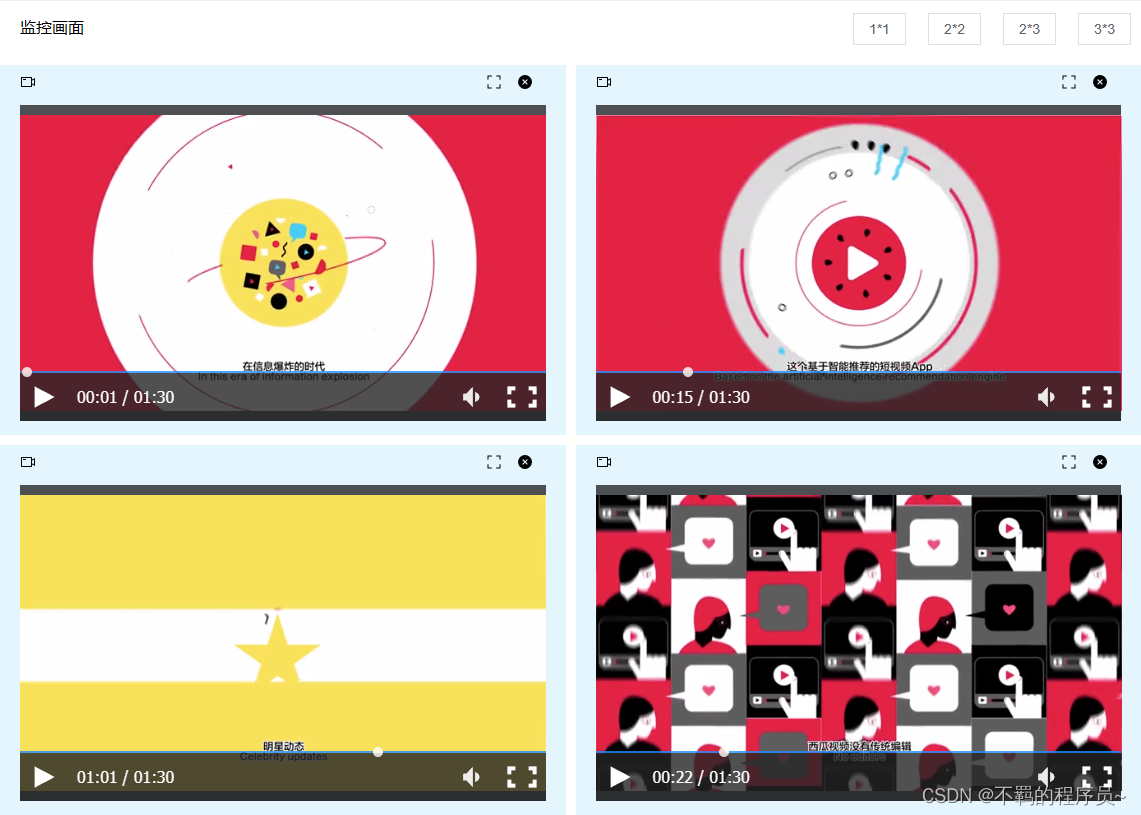Screen dimensions: 1141x815
Task: Click the camera icon on the first monitor panel
Action: 27,81
